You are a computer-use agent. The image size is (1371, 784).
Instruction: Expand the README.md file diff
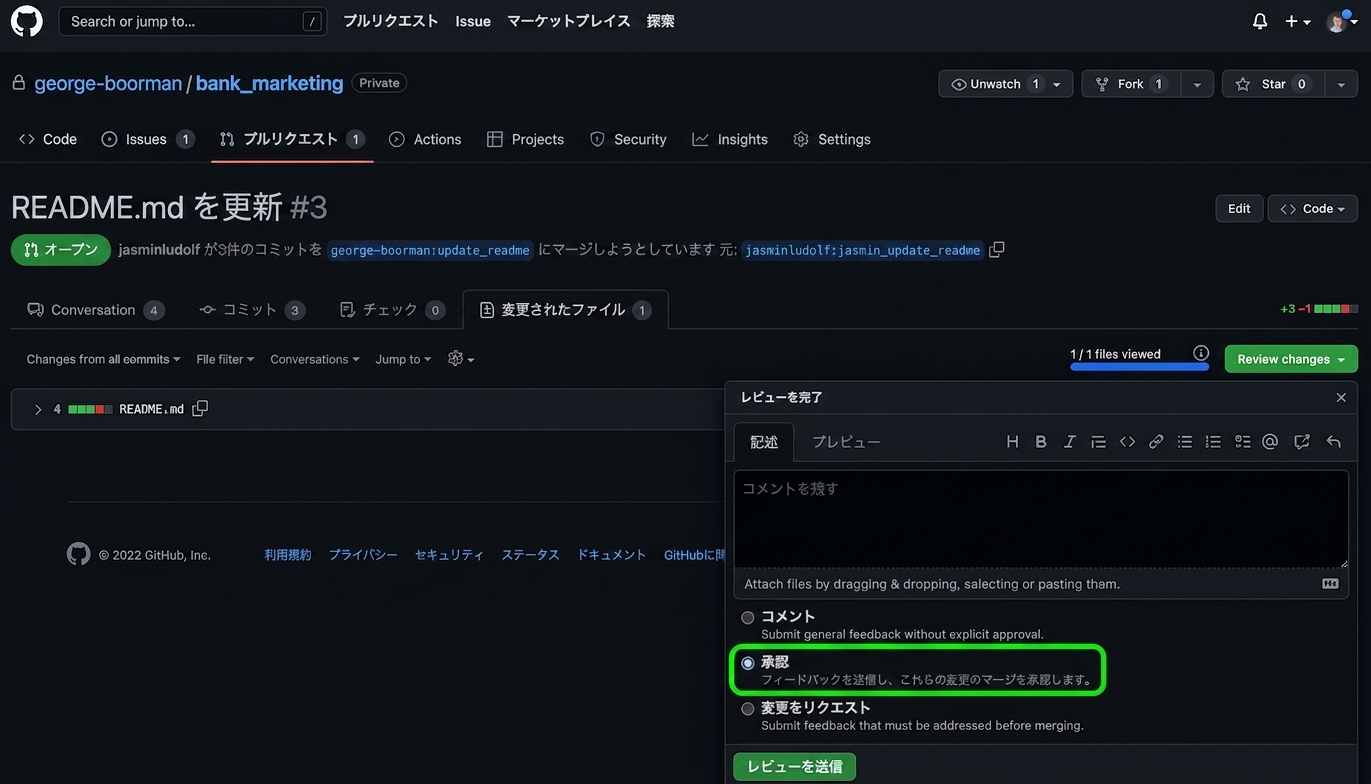click(x=38, y=409)
